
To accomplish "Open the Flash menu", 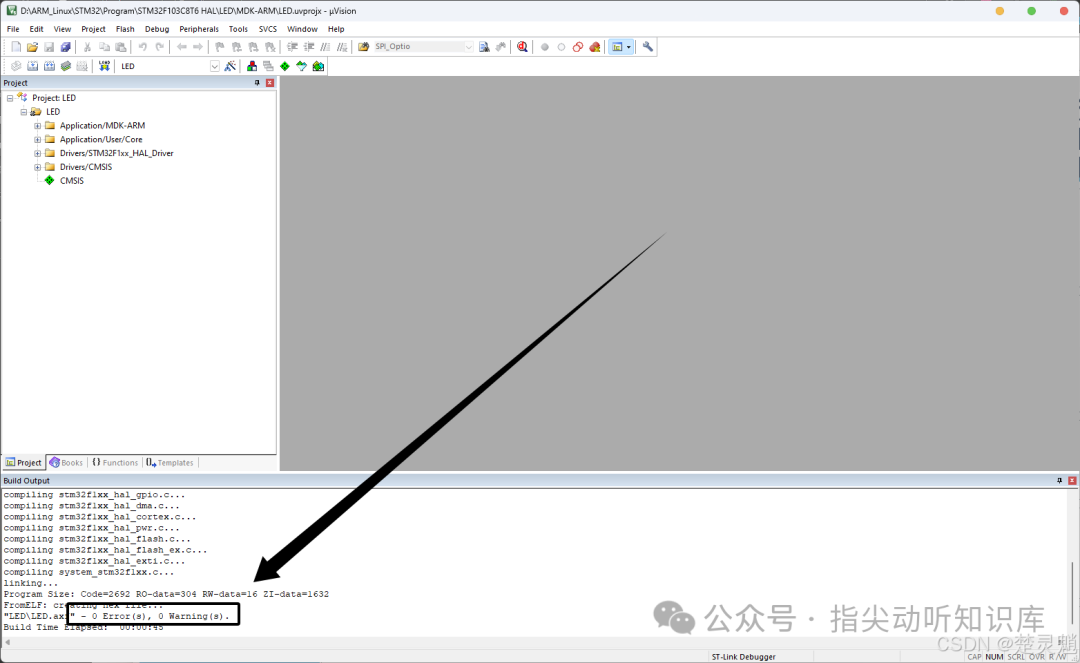I will point(125,29).
